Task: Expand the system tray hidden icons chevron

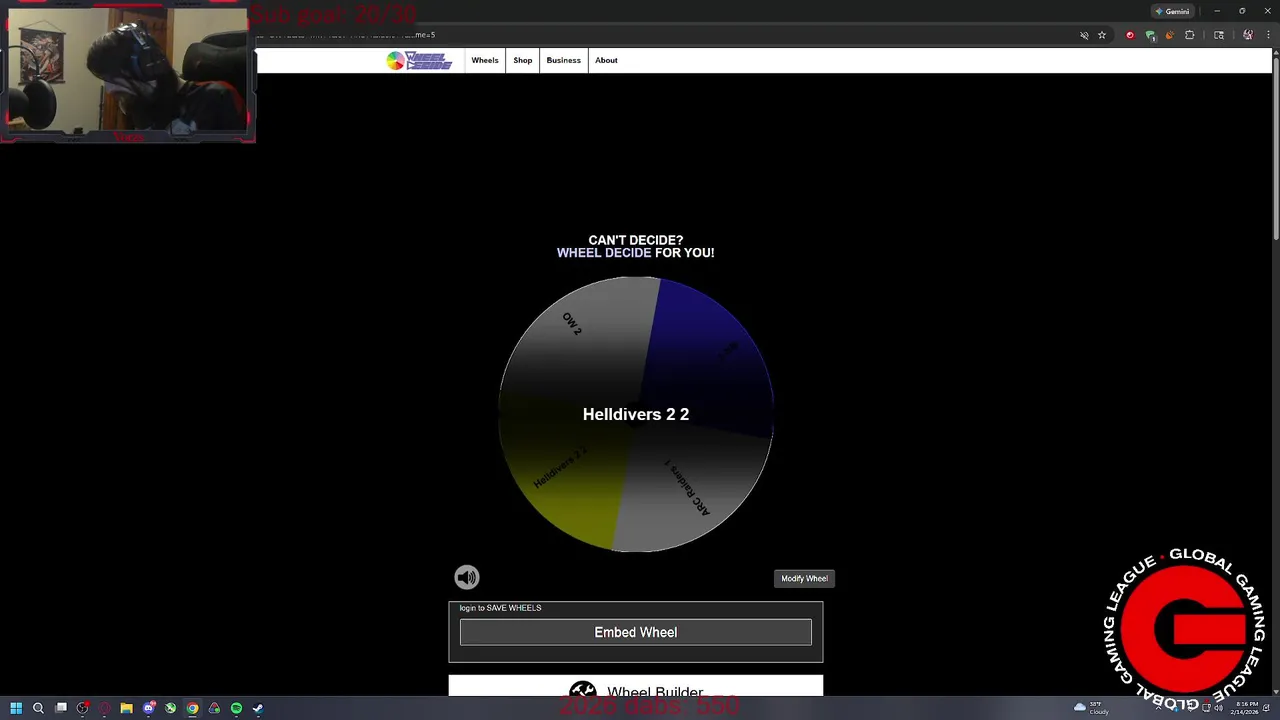Action: pos(1158,708)
